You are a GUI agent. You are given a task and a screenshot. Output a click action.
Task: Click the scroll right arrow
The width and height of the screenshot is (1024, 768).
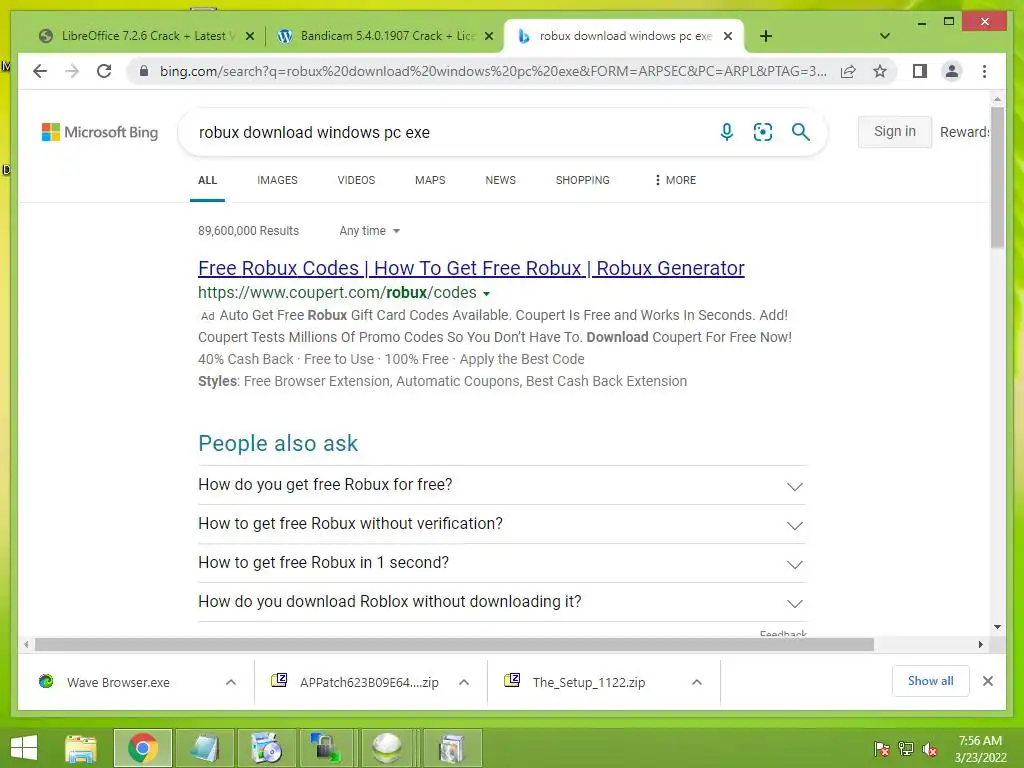click(980, 645)
